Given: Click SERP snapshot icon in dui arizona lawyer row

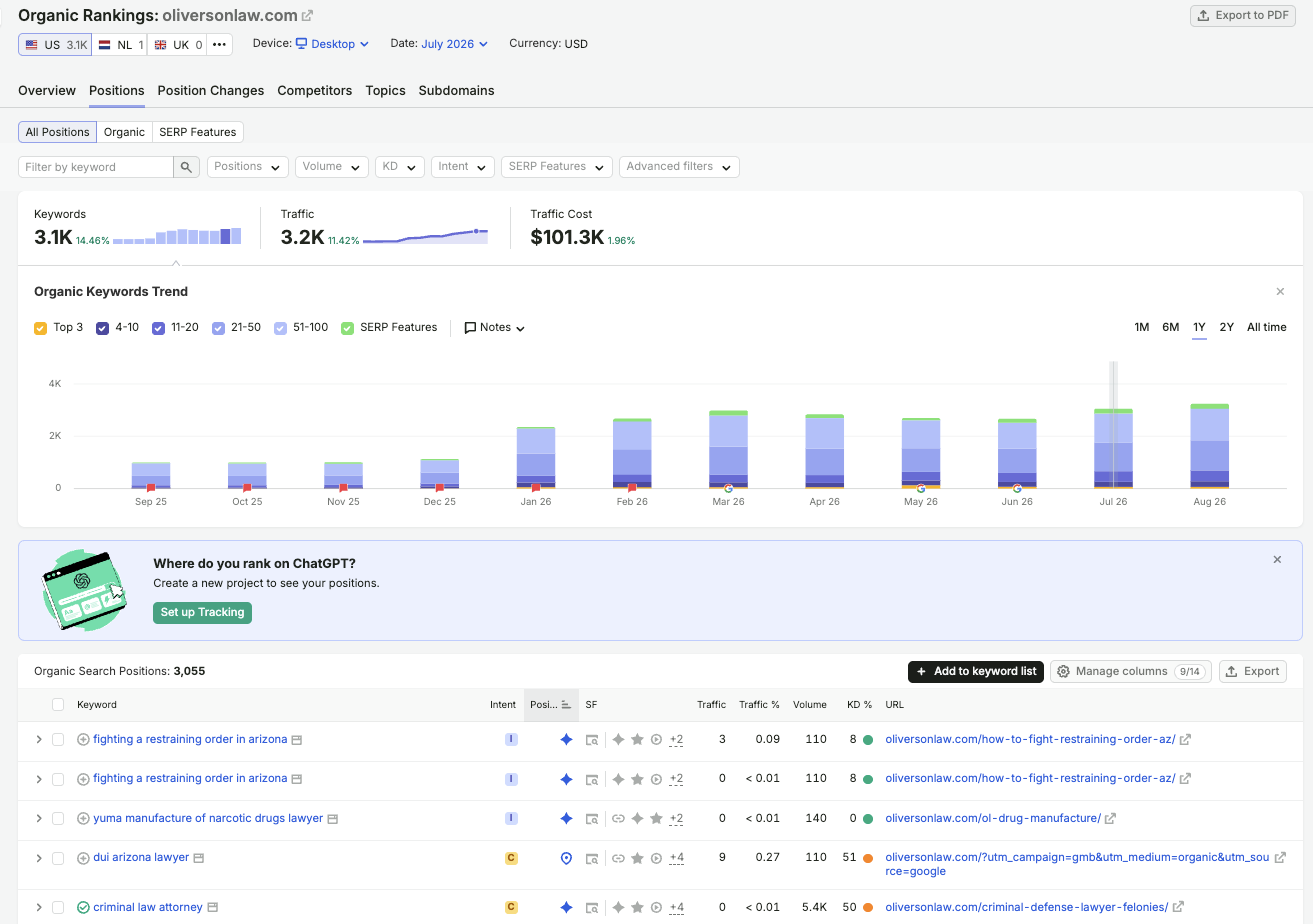Looking at the screenshot, I should click(592, 858).
